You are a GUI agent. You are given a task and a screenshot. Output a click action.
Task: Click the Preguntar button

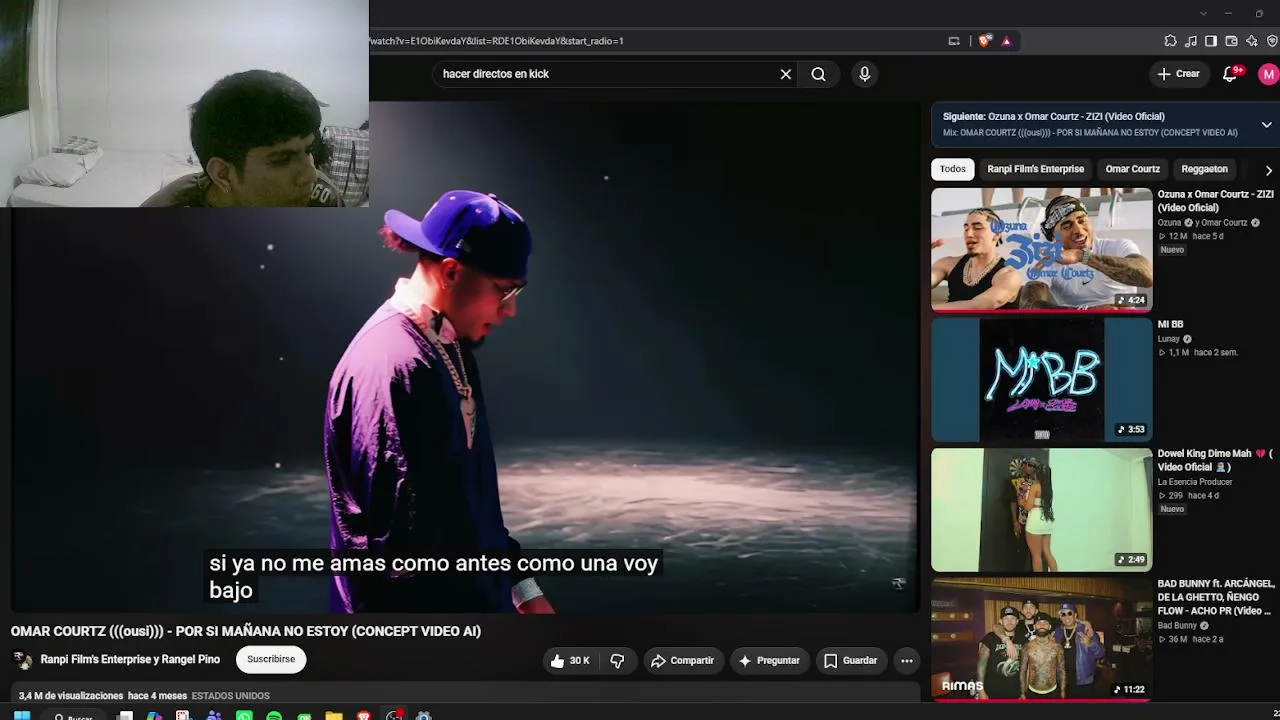coord(769,660)
